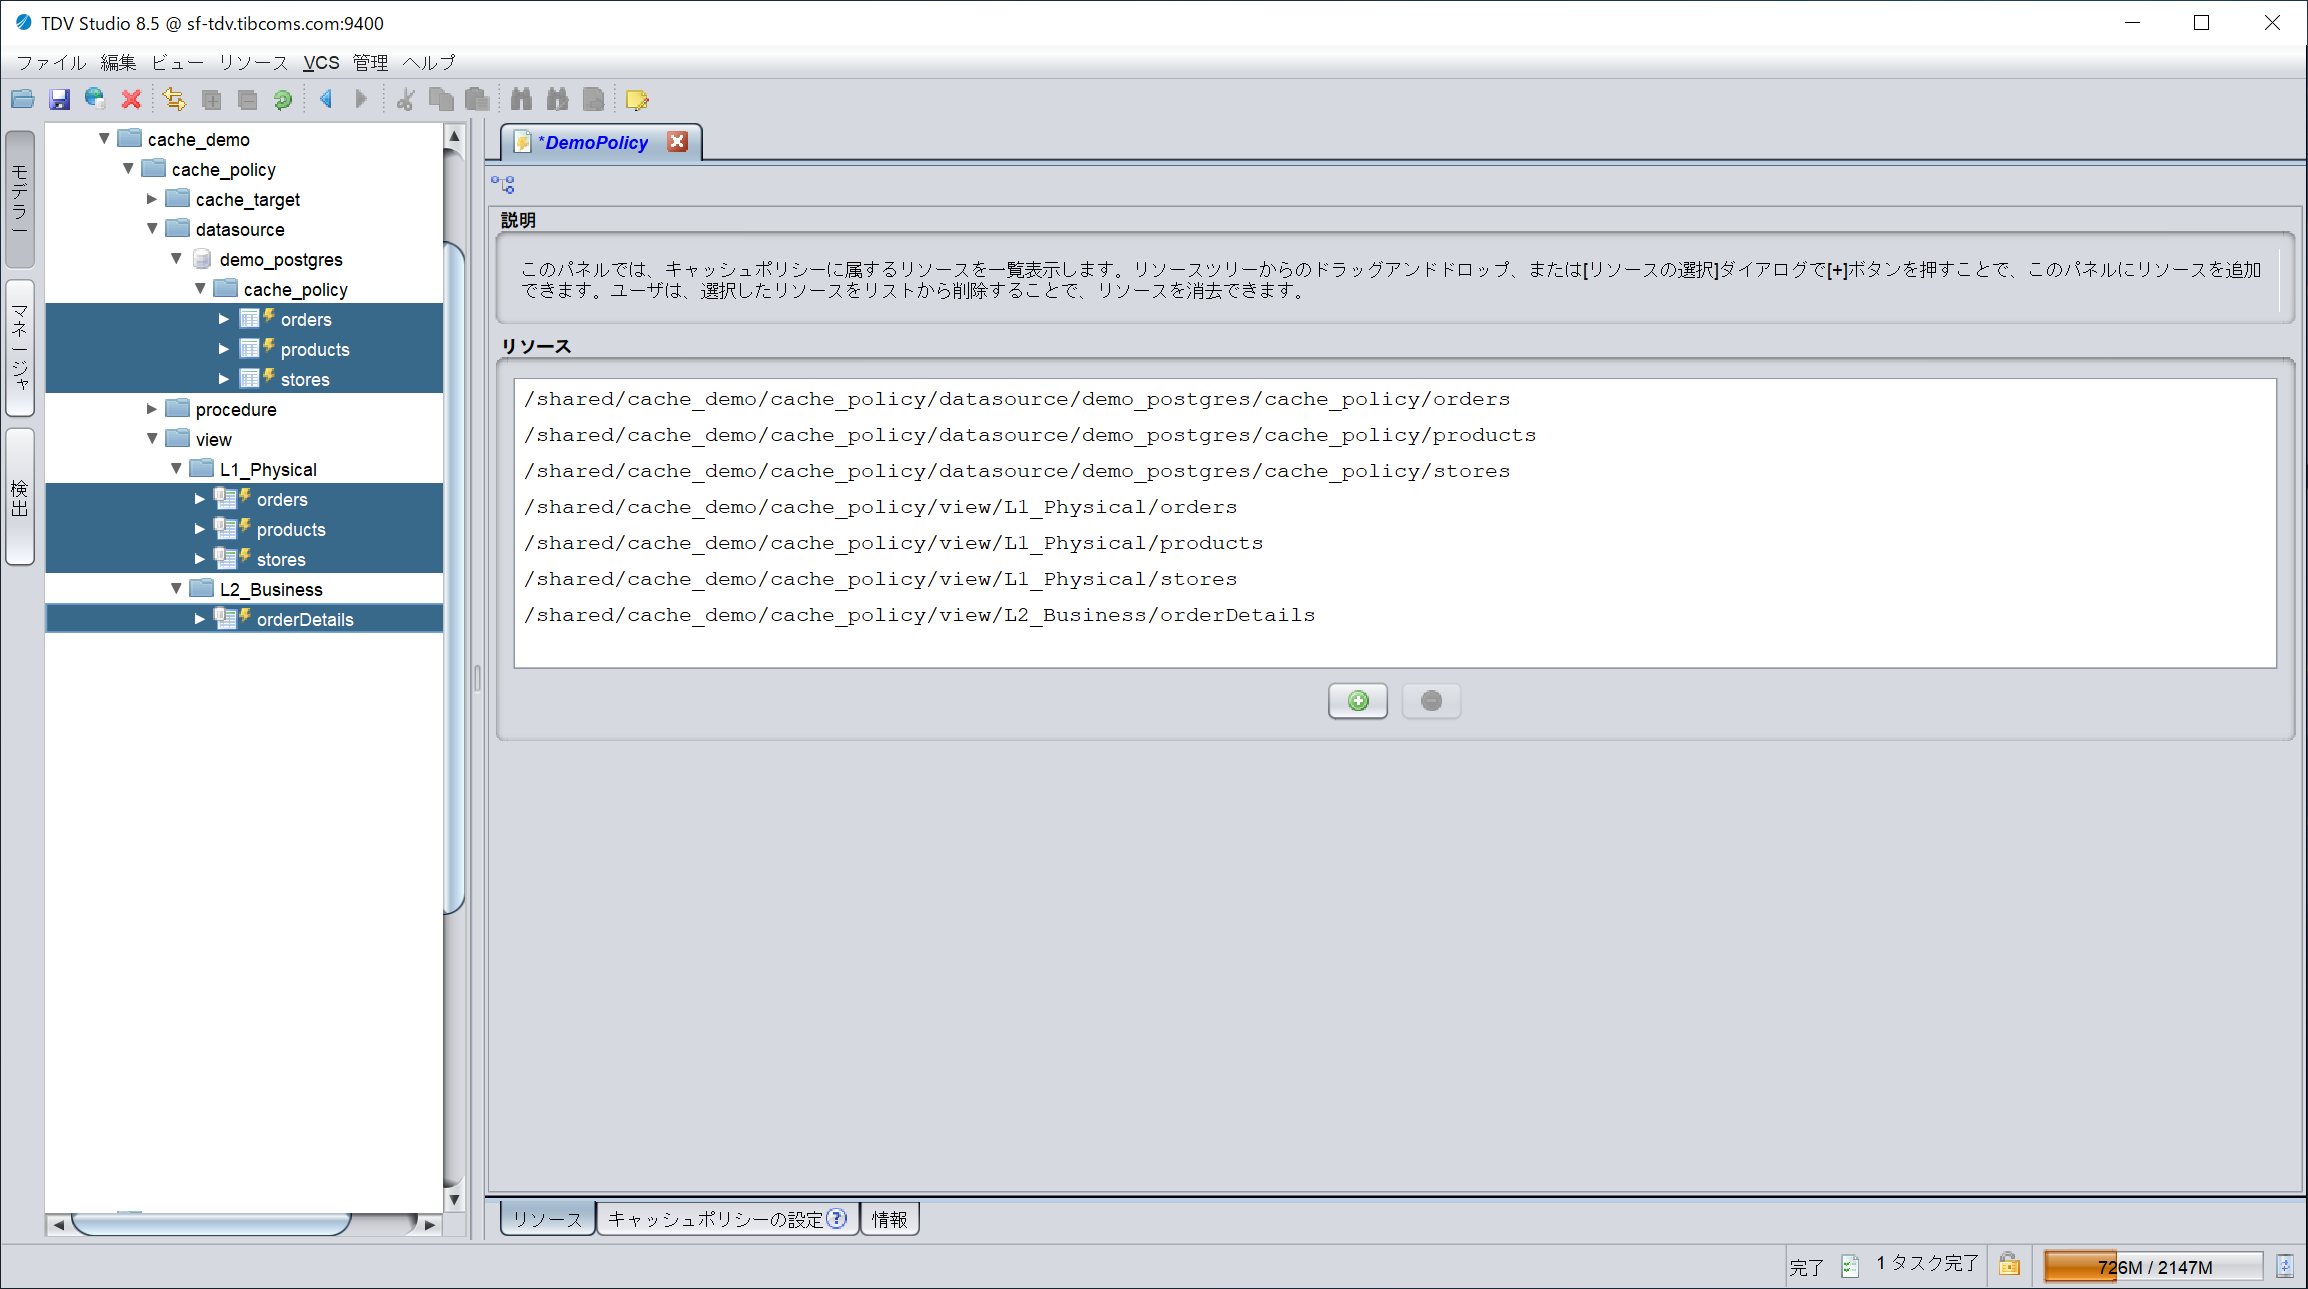Open the ビュー menu
The height and width of the screenshot is (1289, 2308).
click(178, 62)
